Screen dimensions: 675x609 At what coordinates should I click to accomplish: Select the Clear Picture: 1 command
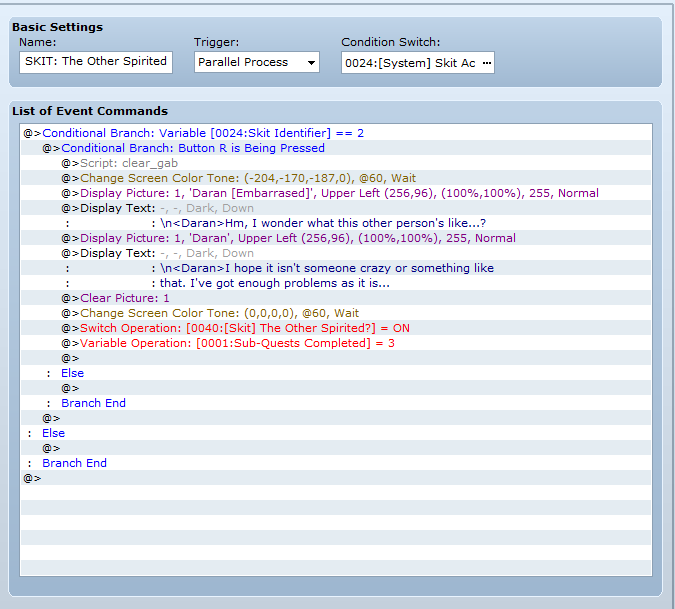click(x=125, y=298)
